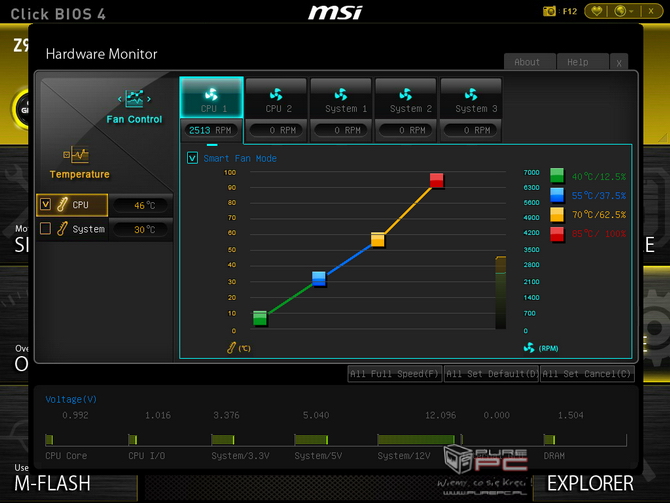
Task: Click All Set Cancel(C) button
Action: point(587,374)
